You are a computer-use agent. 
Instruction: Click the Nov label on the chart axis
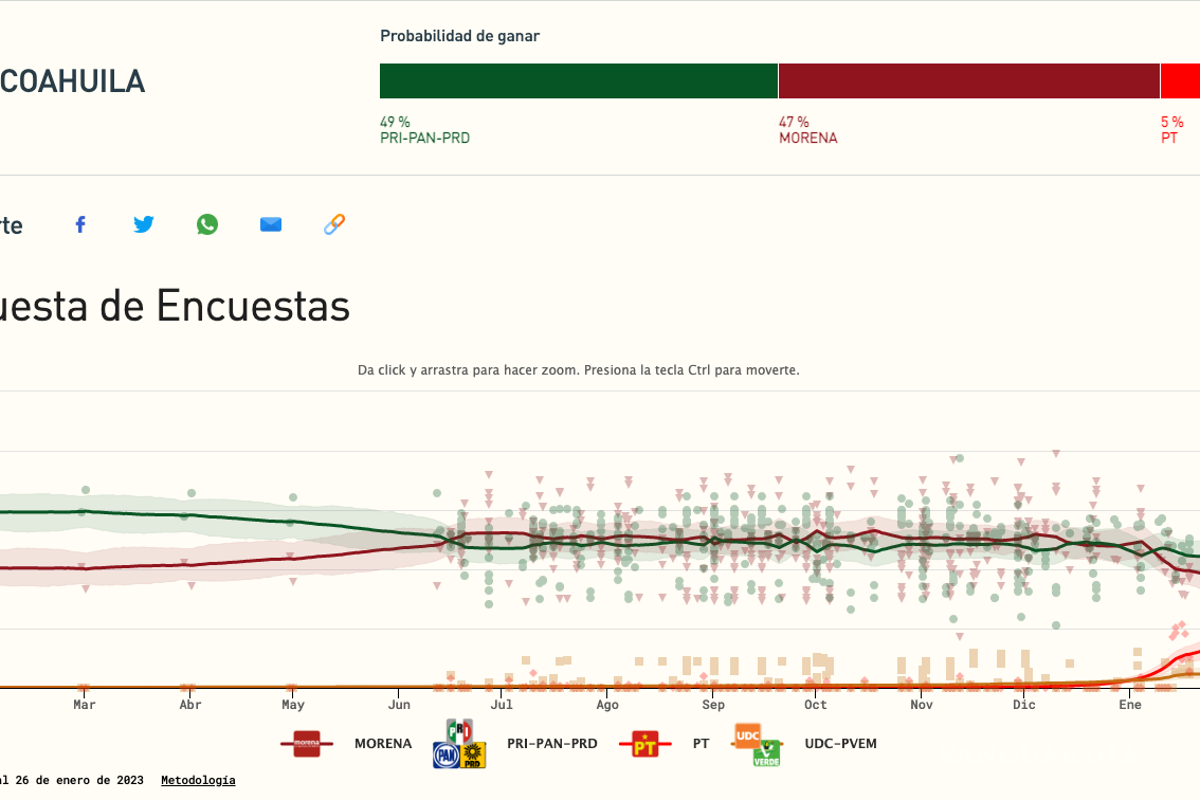919,704
